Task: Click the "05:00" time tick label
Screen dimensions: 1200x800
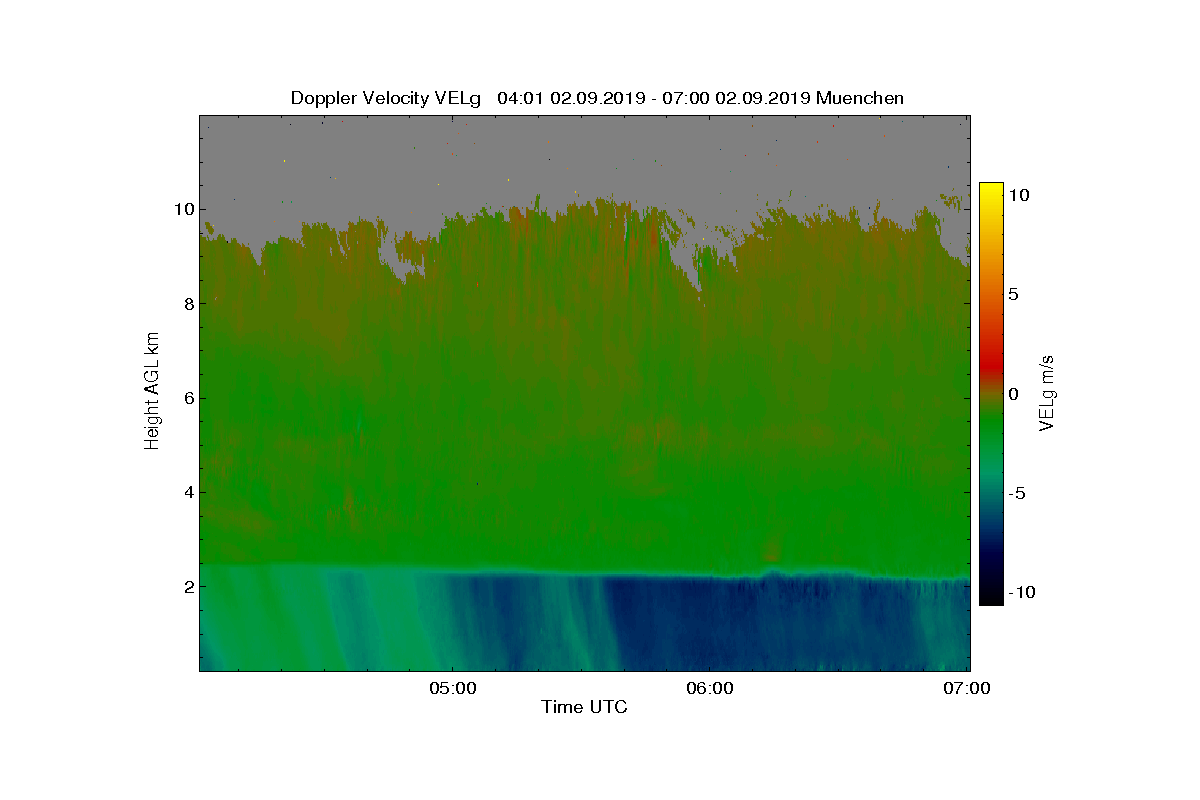Action: pyautogui.click(x=453, y=688)
